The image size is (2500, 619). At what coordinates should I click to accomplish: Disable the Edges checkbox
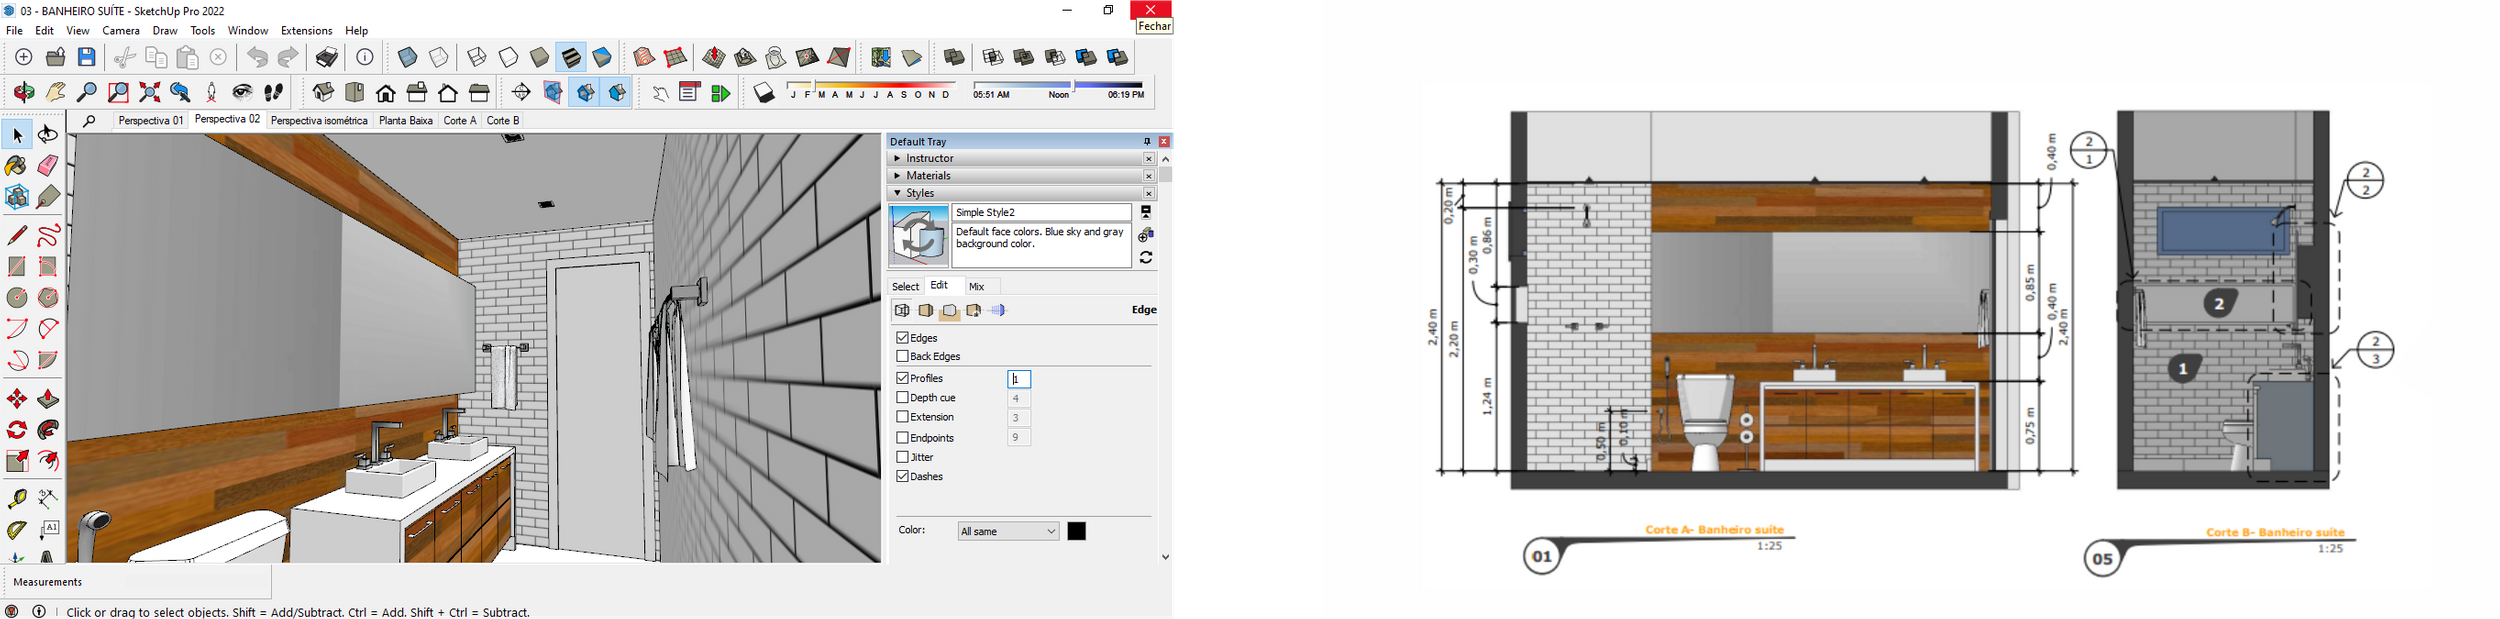[902, 338]
